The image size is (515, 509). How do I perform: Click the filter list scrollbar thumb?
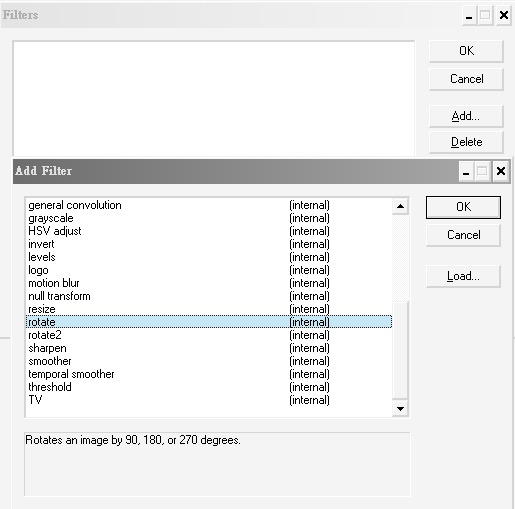pos(400,350)
